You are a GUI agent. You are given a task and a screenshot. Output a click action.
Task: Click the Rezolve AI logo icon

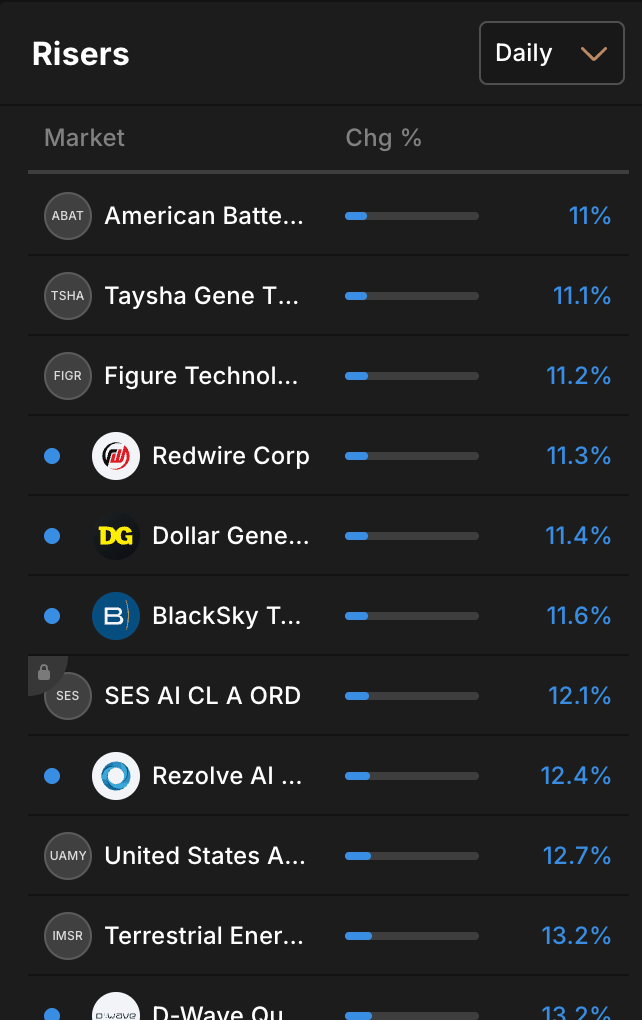point(116,776)
